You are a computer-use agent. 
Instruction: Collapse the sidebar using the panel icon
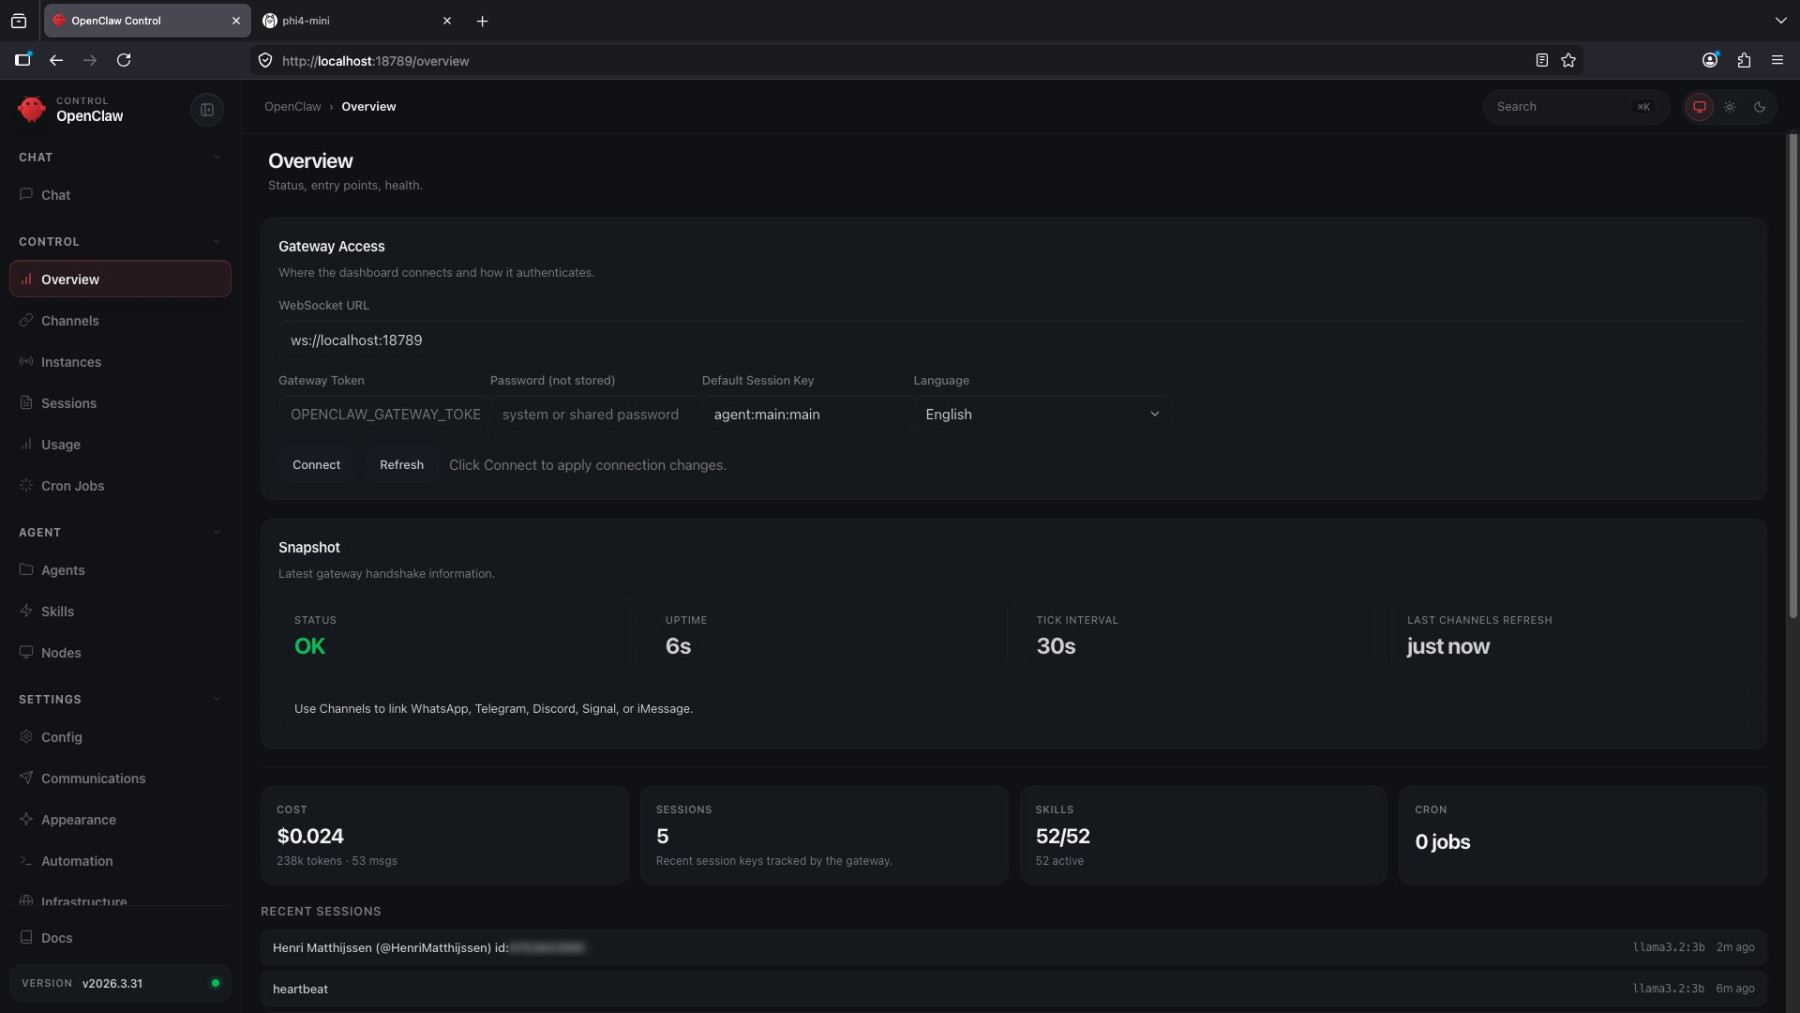pyautogui.click(x=207, y=110)
